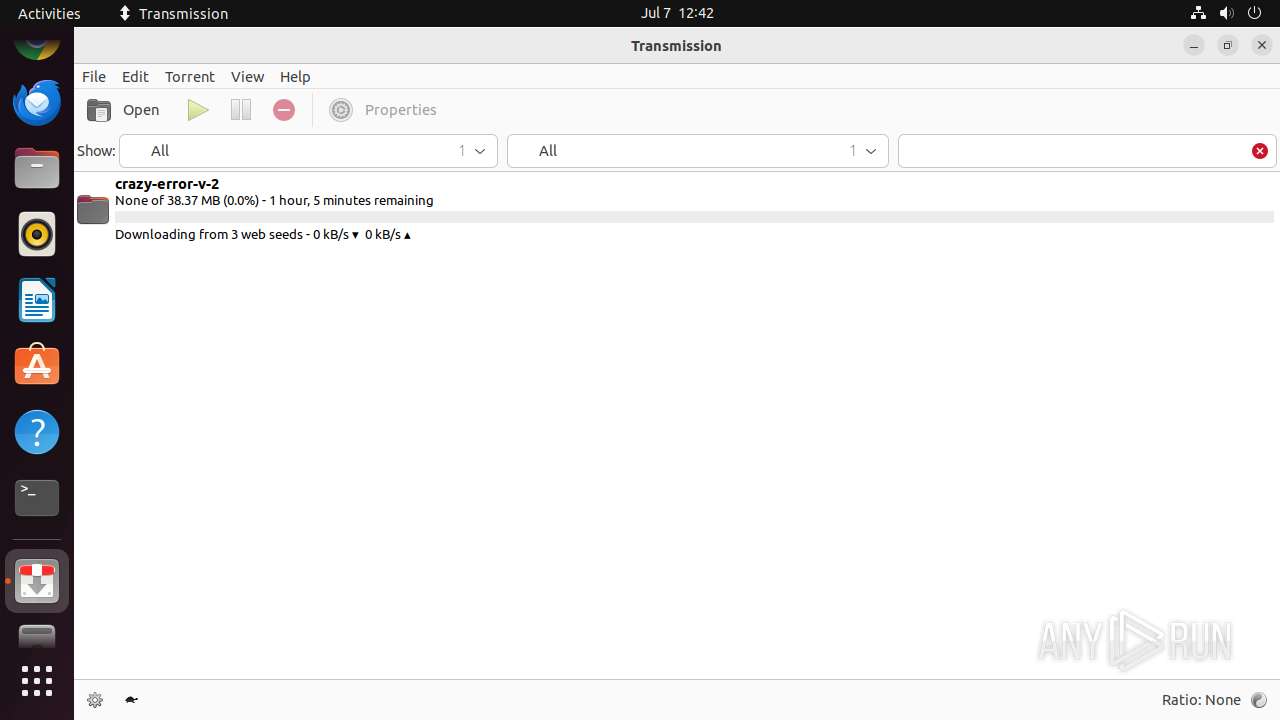The image size is (1280, 720).
Task: Open the Help menu
Action: 295,77
